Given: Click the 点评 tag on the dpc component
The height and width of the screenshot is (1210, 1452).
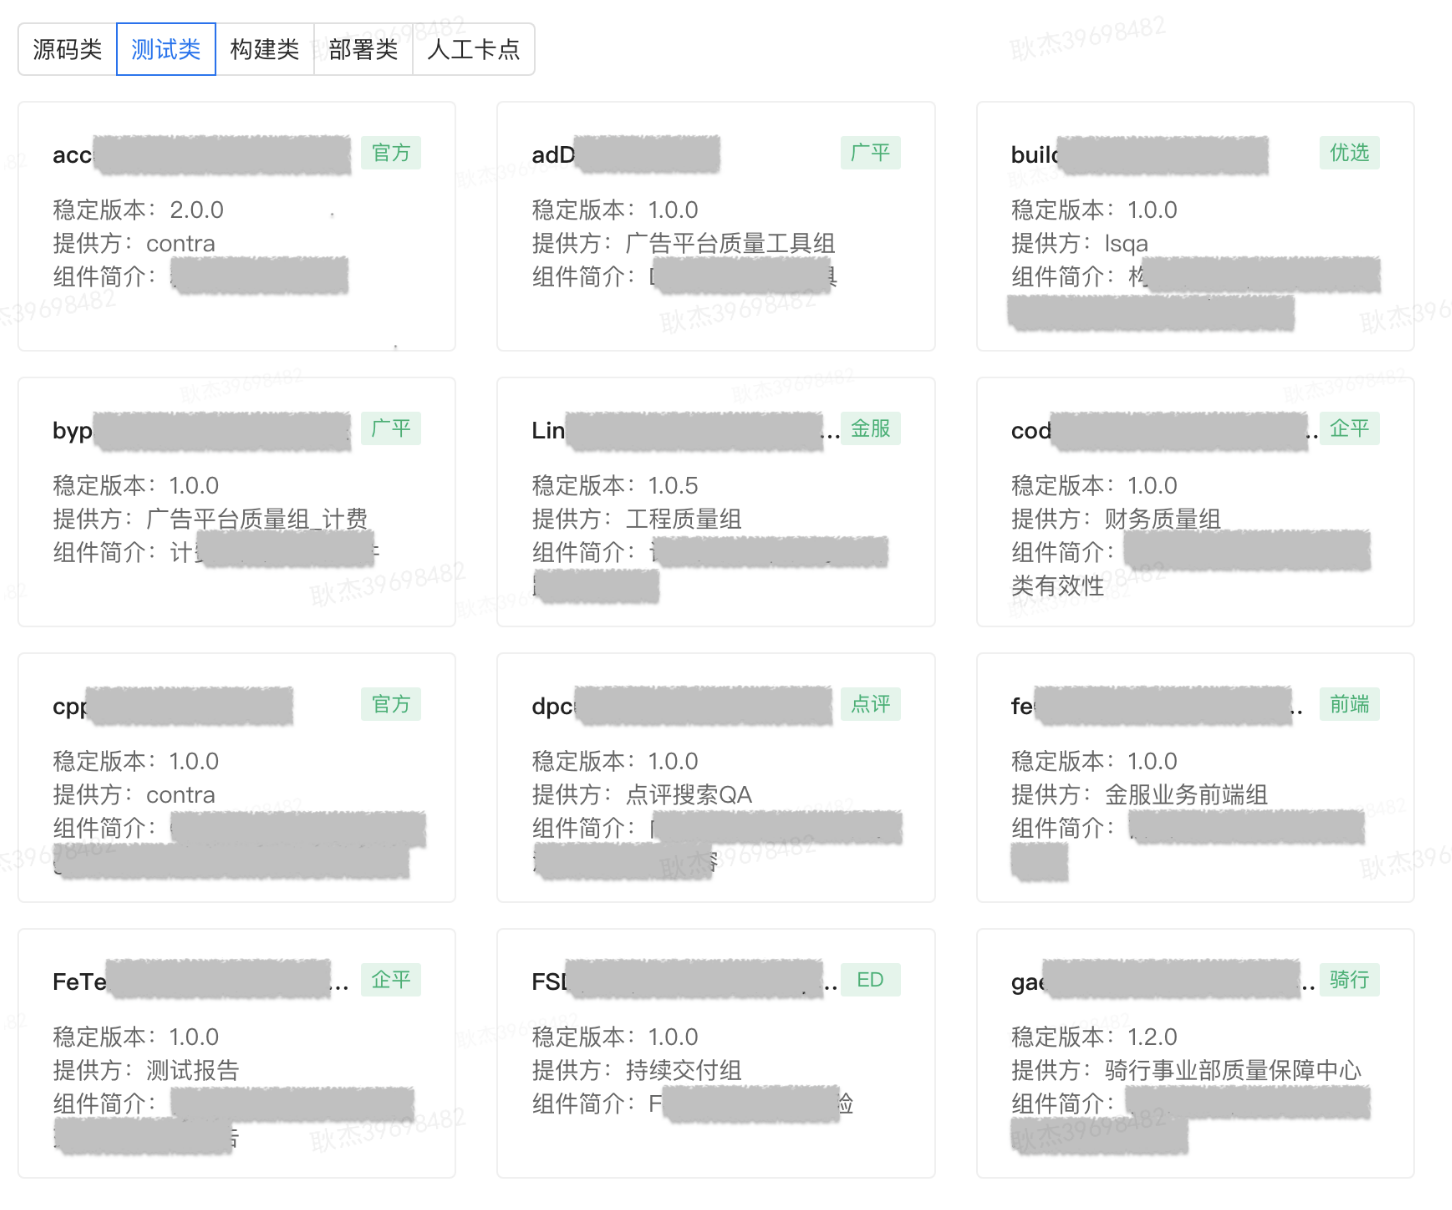Looking at the screenshot, I should click(x=870, y=704).
